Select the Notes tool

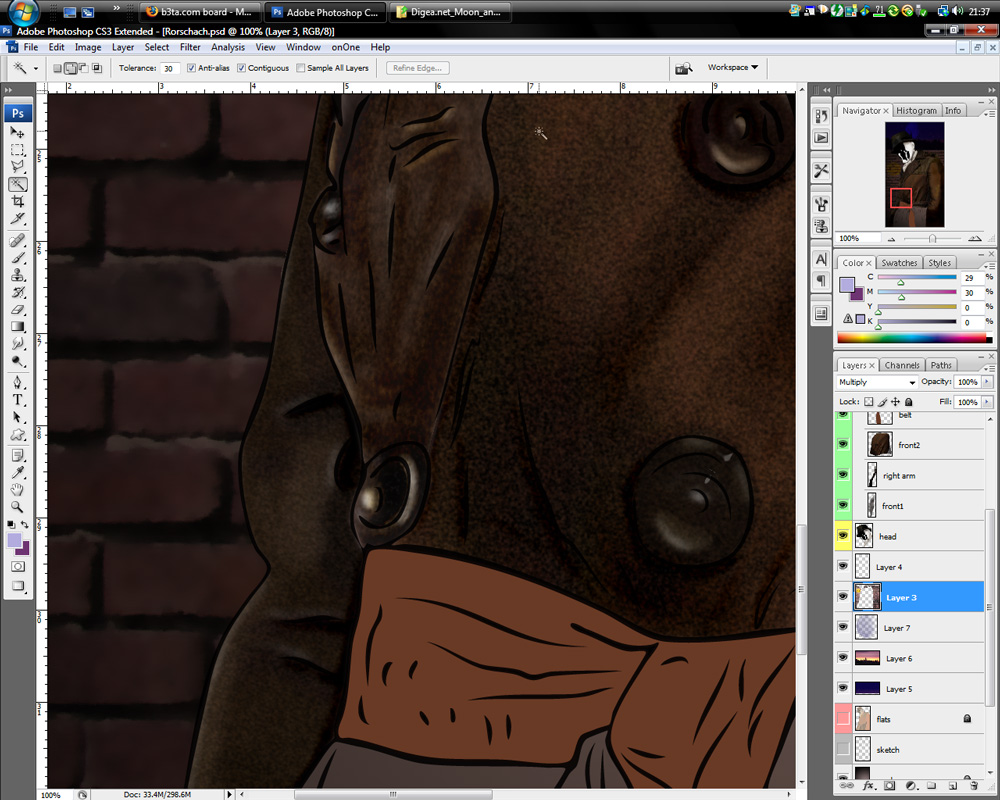point(17,456)
